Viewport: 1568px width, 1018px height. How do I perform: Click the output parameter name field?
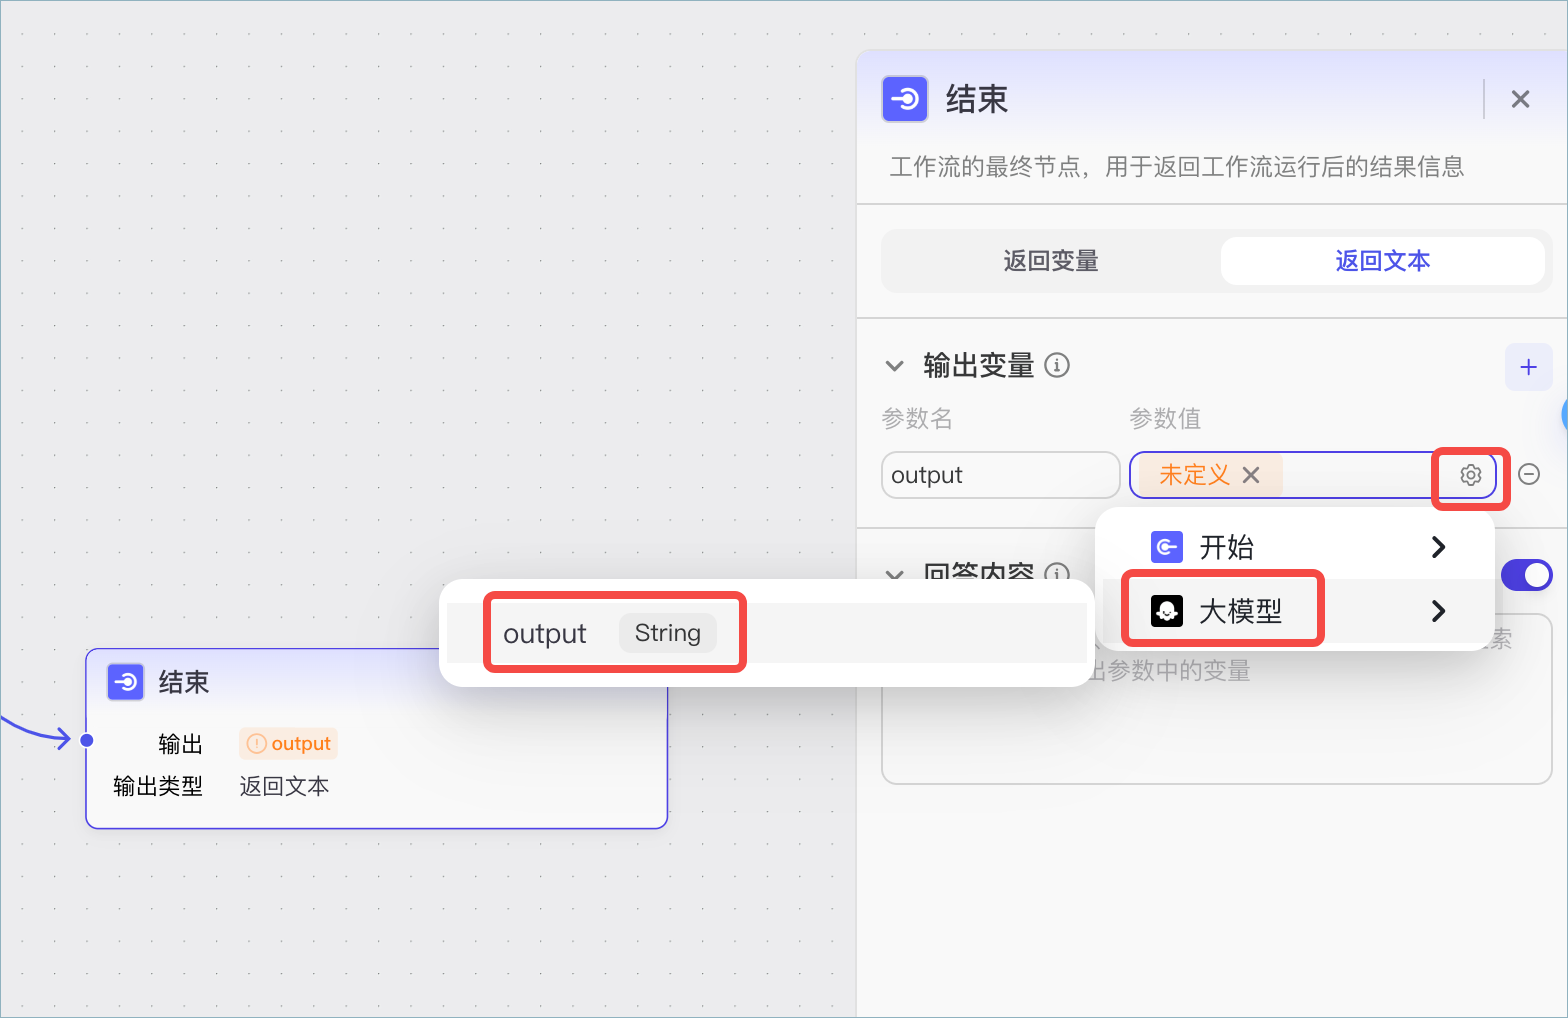coord(1000,475)
